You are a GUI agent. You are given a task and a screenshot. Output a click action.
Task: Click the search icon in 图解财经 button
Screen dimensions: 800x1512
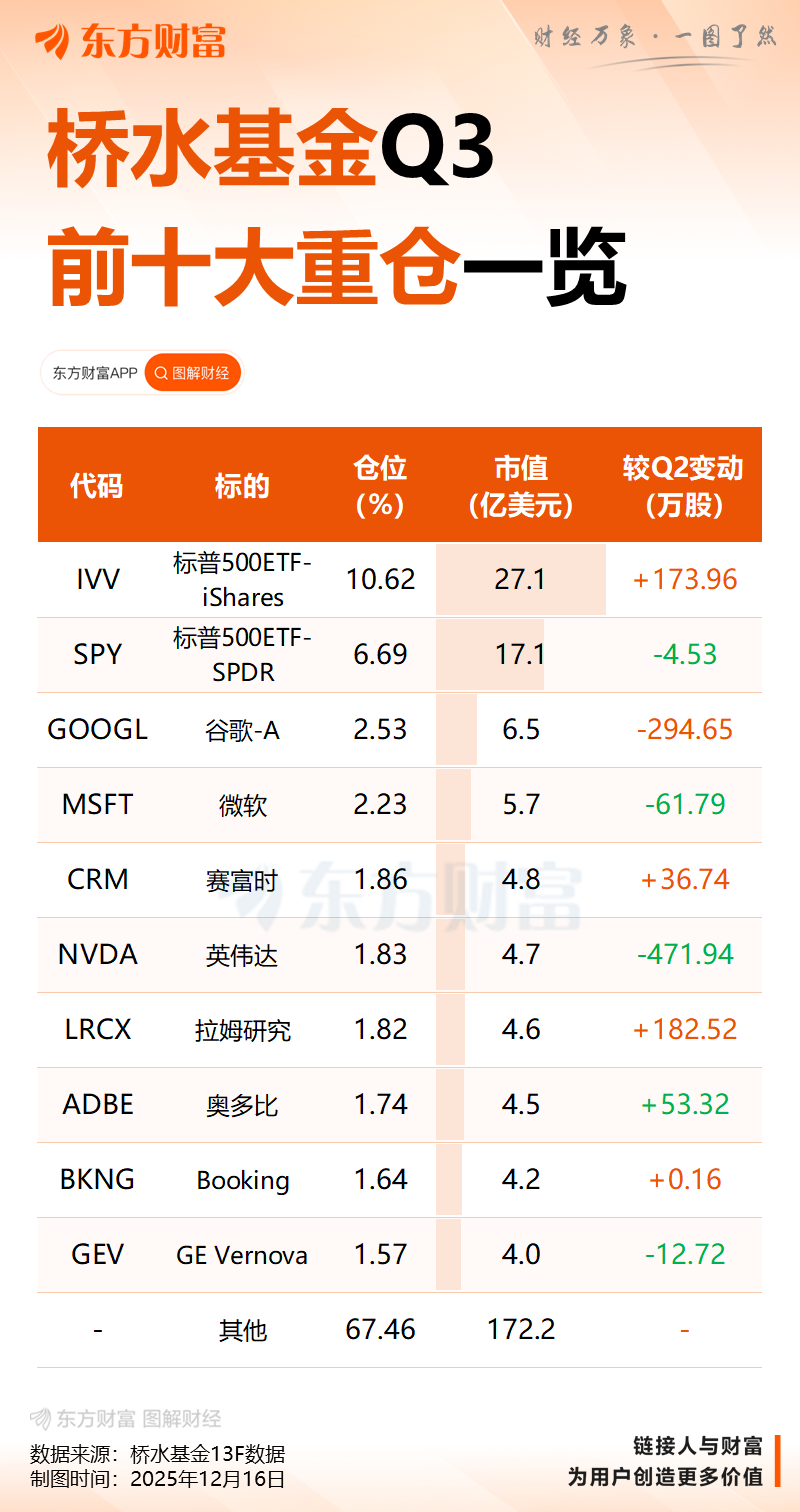pos(161,374)
